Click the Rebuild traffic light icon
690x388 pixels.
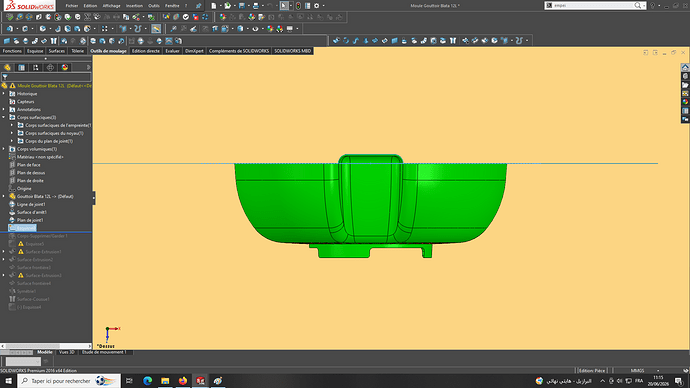pos(298,6)
